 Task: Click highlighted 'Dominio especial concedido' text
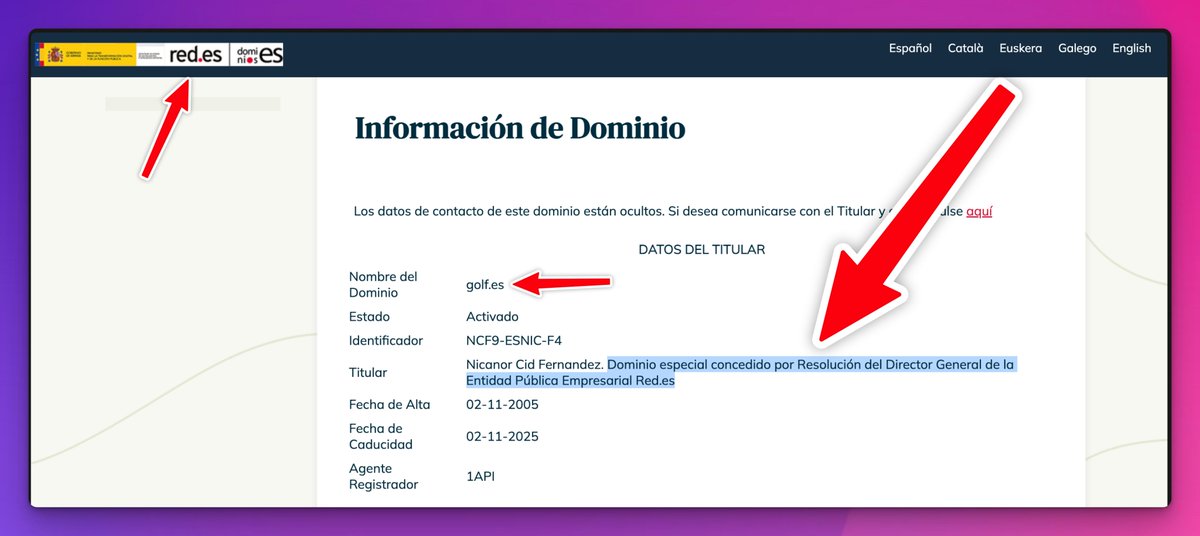click(x=740, y=373)
